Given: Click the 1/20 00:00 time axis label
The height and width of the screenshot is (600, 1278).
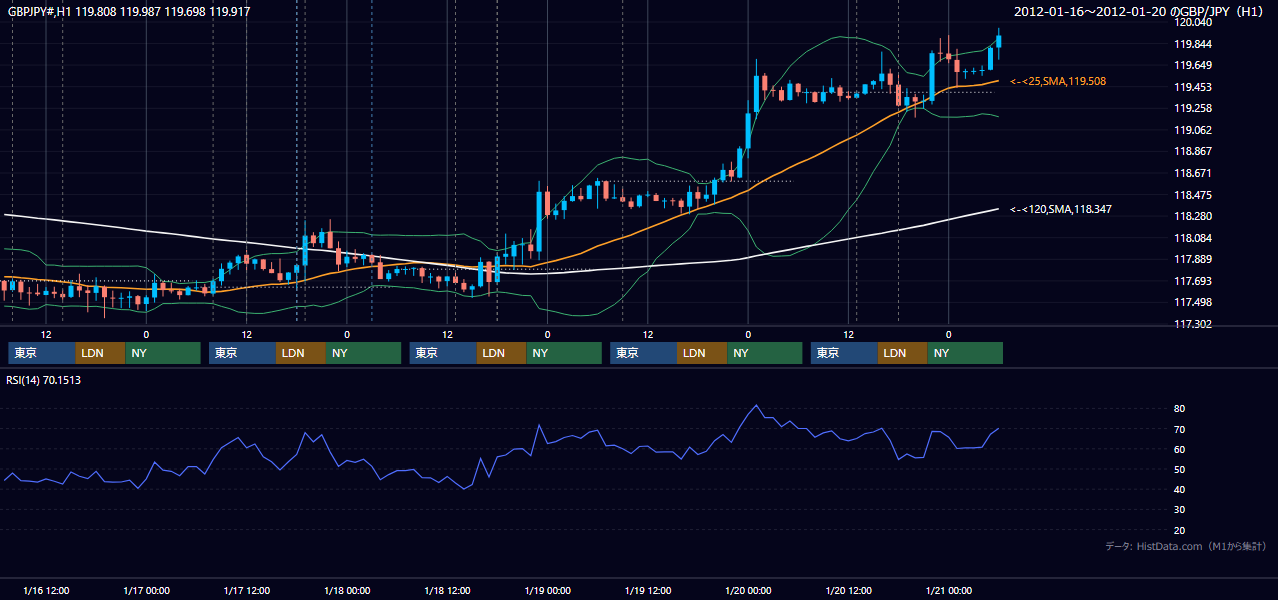Looking at the screenshot, I should click(748, 591).
